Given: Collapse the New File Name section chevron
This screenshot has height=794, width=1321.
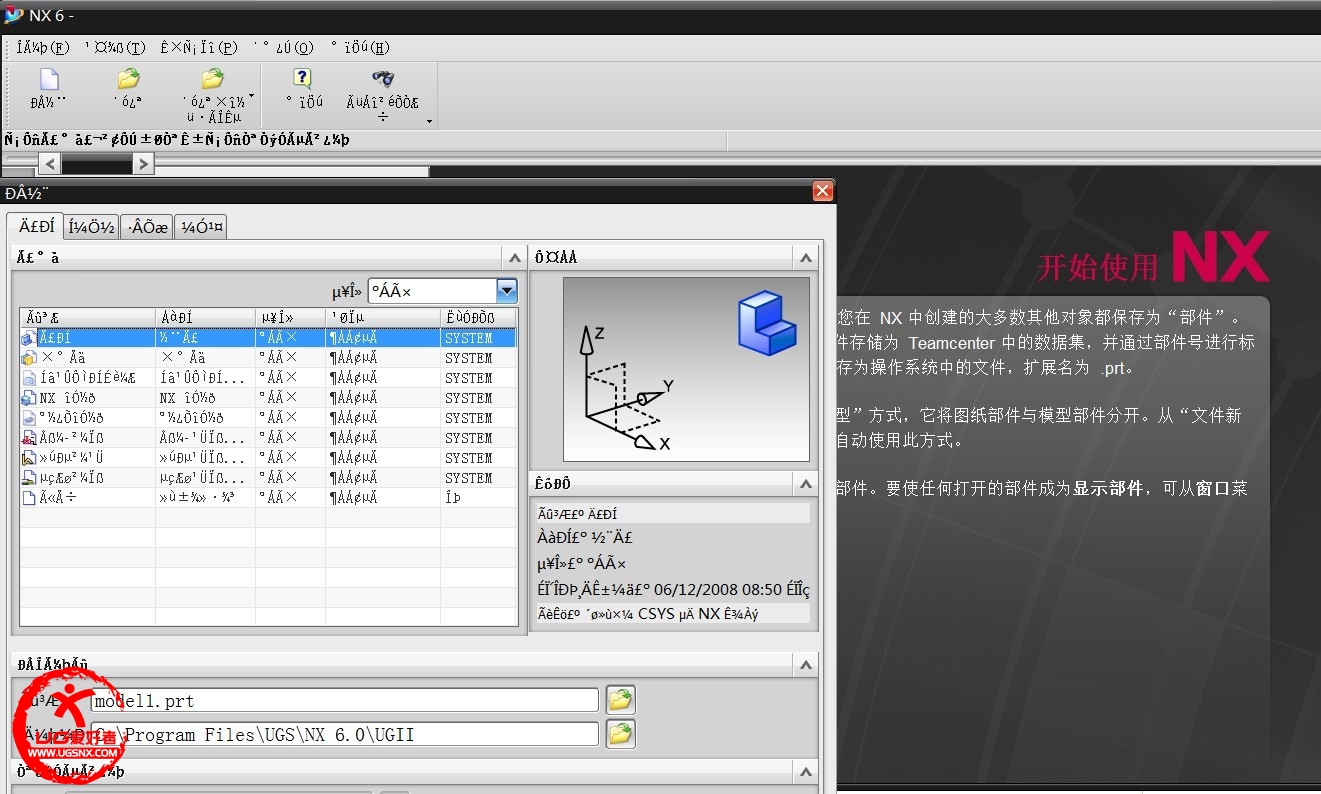Looking at the screenshot, I should point(806,664).
